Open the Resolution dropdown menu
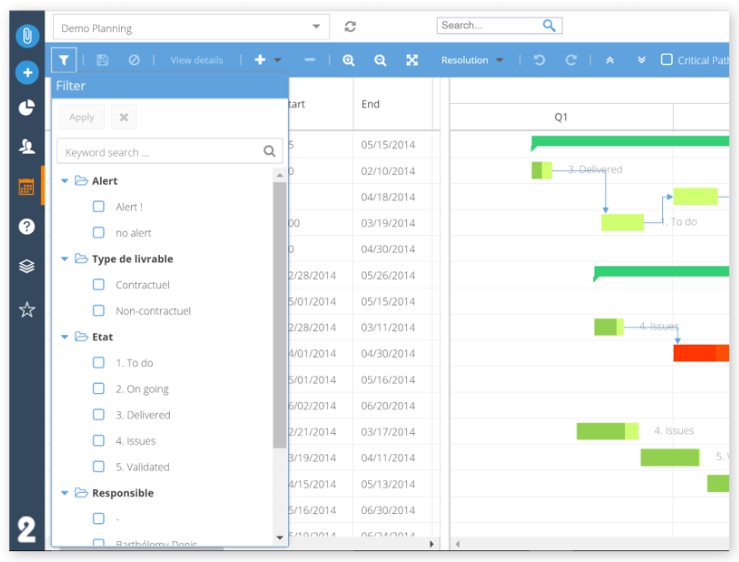The width and height of the screenshot is (739, 562). (x=472, y=60)
